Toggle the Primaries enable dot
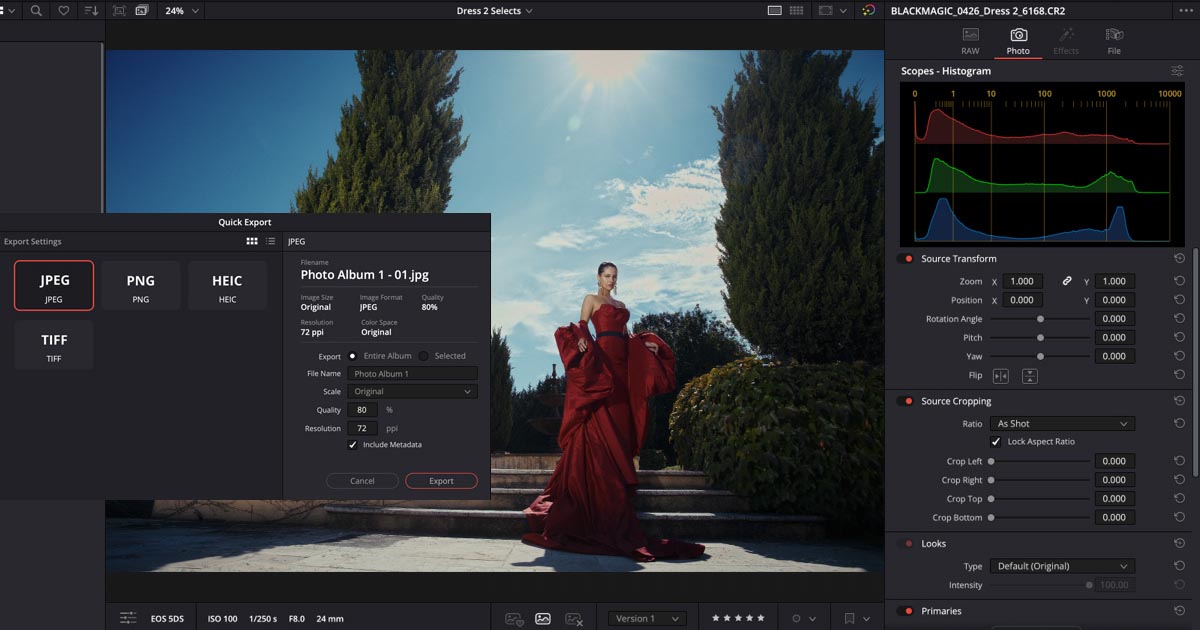 click(908, 611)
